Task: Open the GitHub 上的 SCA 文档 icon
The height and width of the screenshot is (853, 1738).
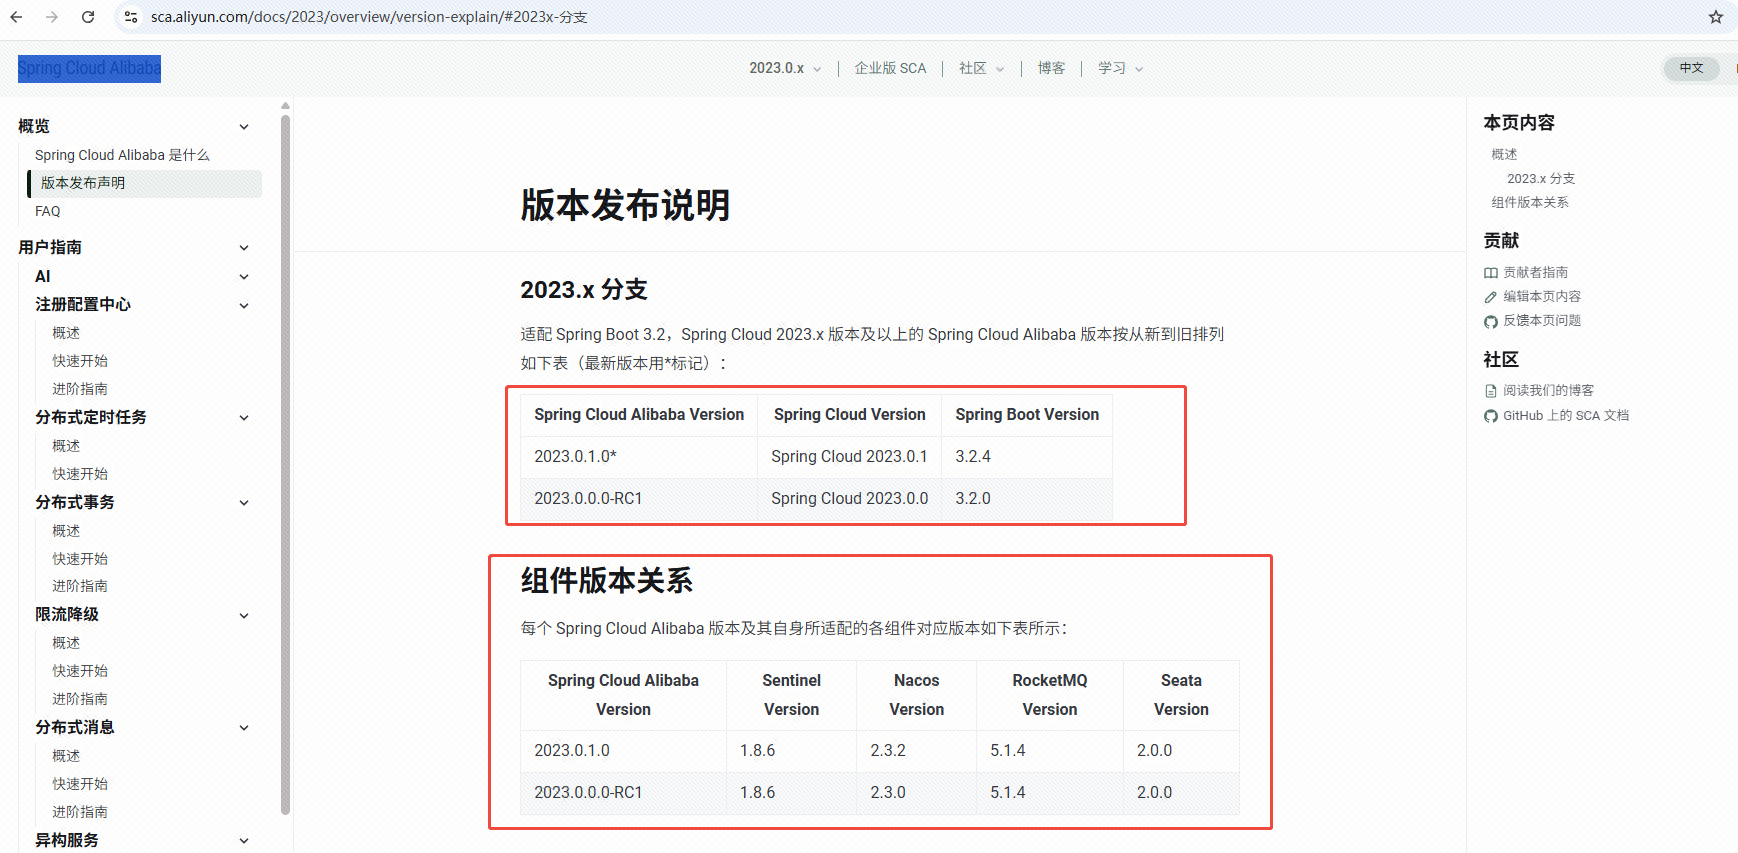Action: point(1491,416)
